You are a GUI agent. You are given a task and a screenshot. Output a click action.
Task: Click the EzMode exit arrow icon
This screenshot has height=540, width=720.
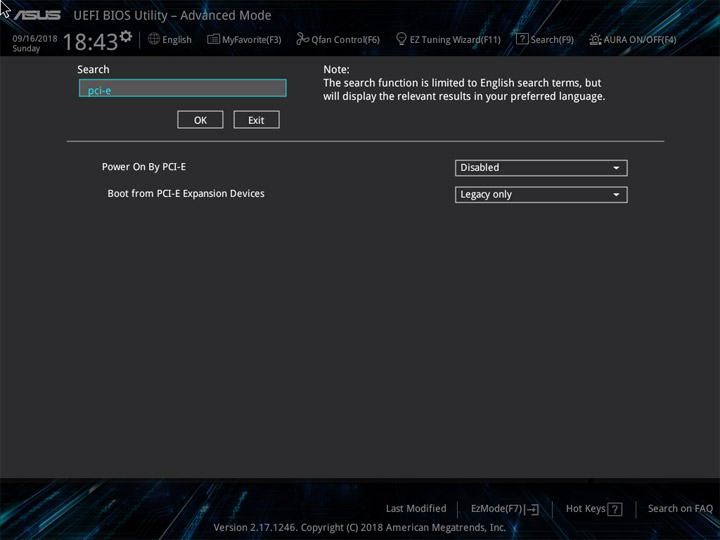[x=532, y=509]
